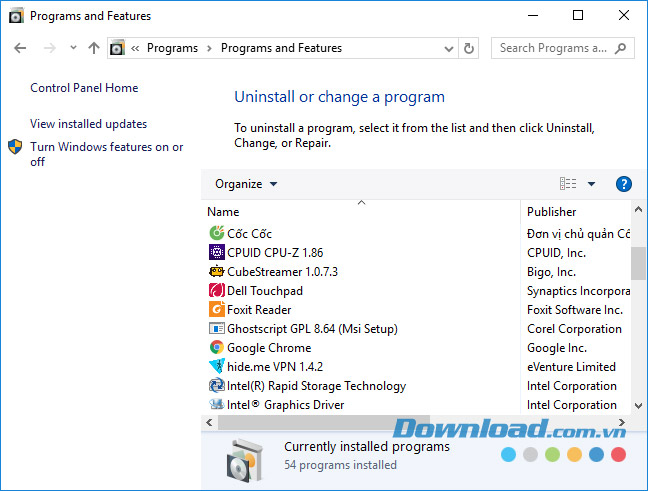Click the Intel Graphics Driver icon

pyautogui.click(x=217, y=404)
